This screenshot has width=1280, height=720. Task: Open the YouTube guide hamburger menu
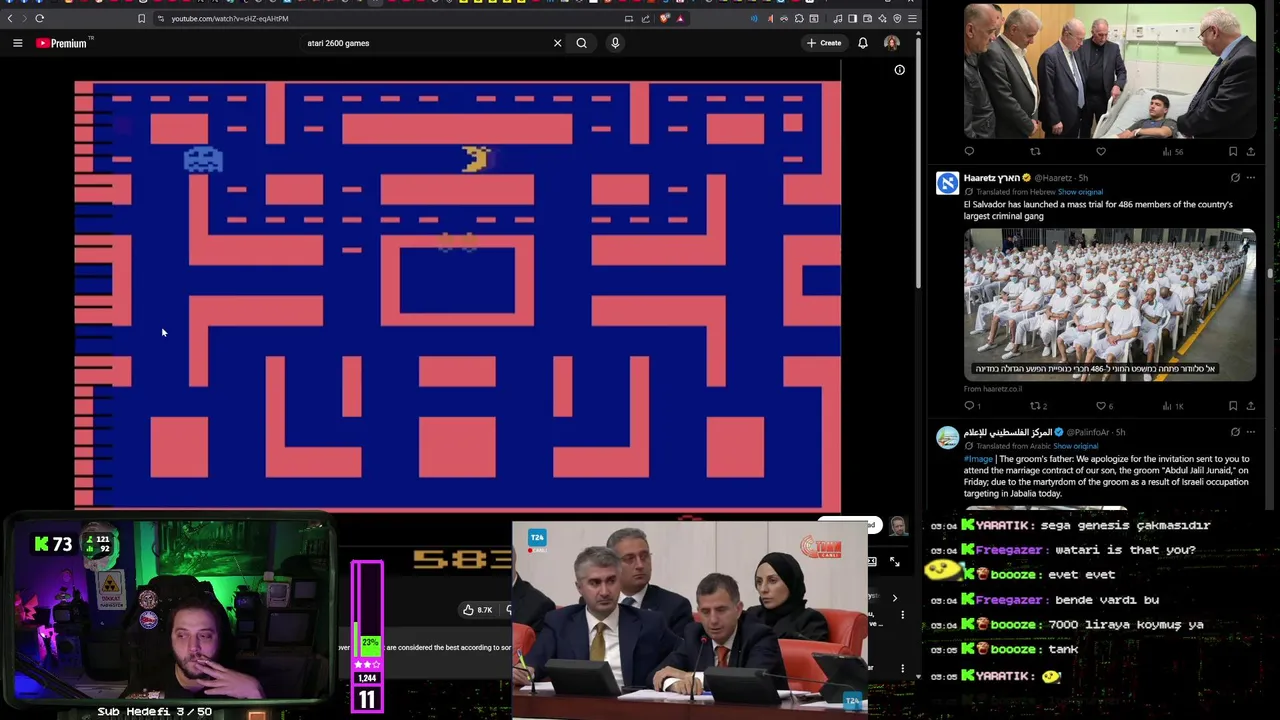[x=17, y=43]
